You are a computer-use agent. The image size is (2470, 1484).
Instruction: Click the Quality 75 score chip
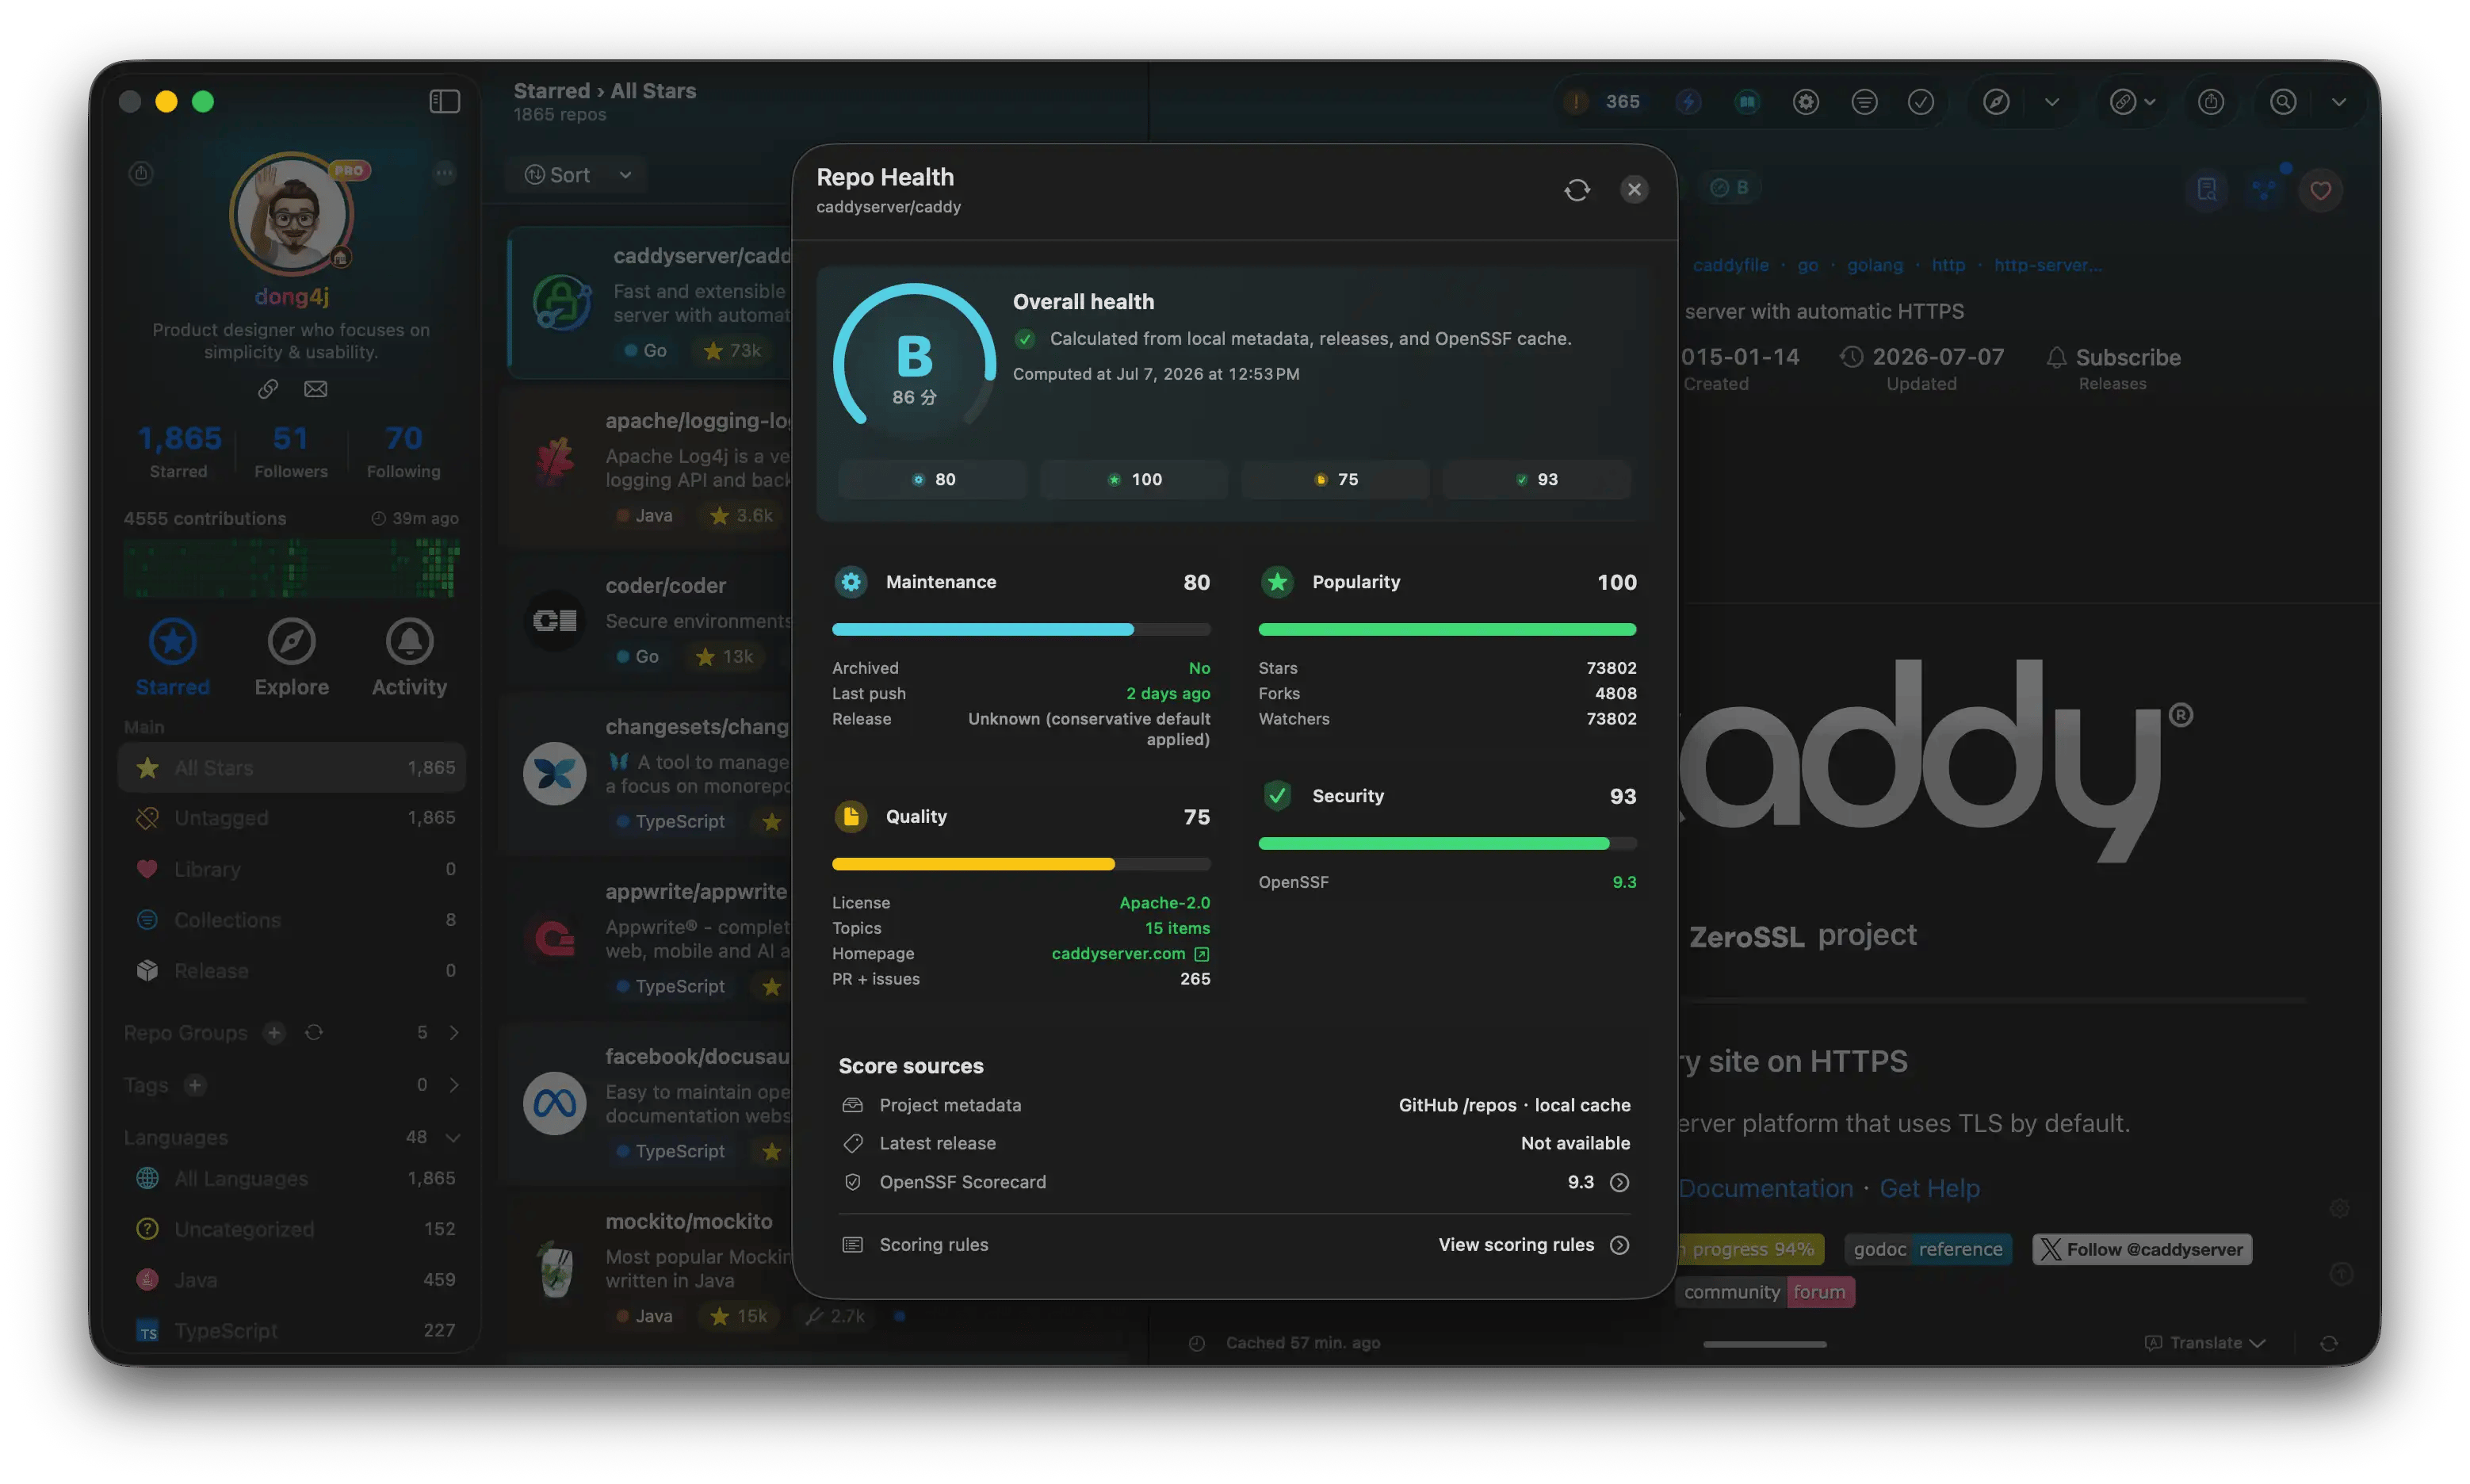click(1335, 479)
